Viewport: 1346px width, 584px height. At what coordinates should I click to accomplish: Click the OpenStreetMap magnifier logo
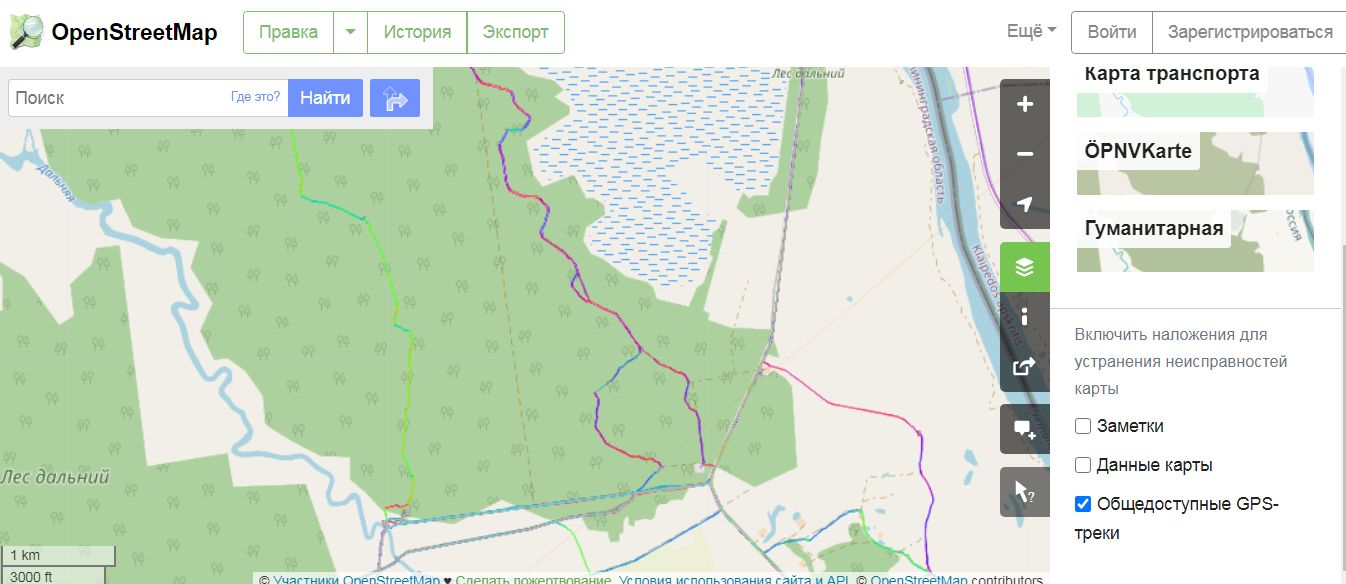tap(27, 32)
